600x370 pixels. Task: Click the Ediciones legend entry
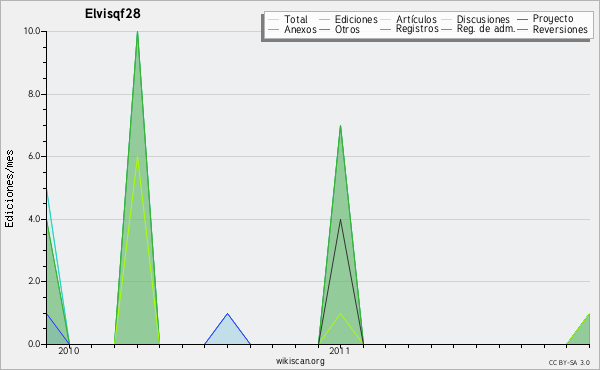click(x=348, y=19)
